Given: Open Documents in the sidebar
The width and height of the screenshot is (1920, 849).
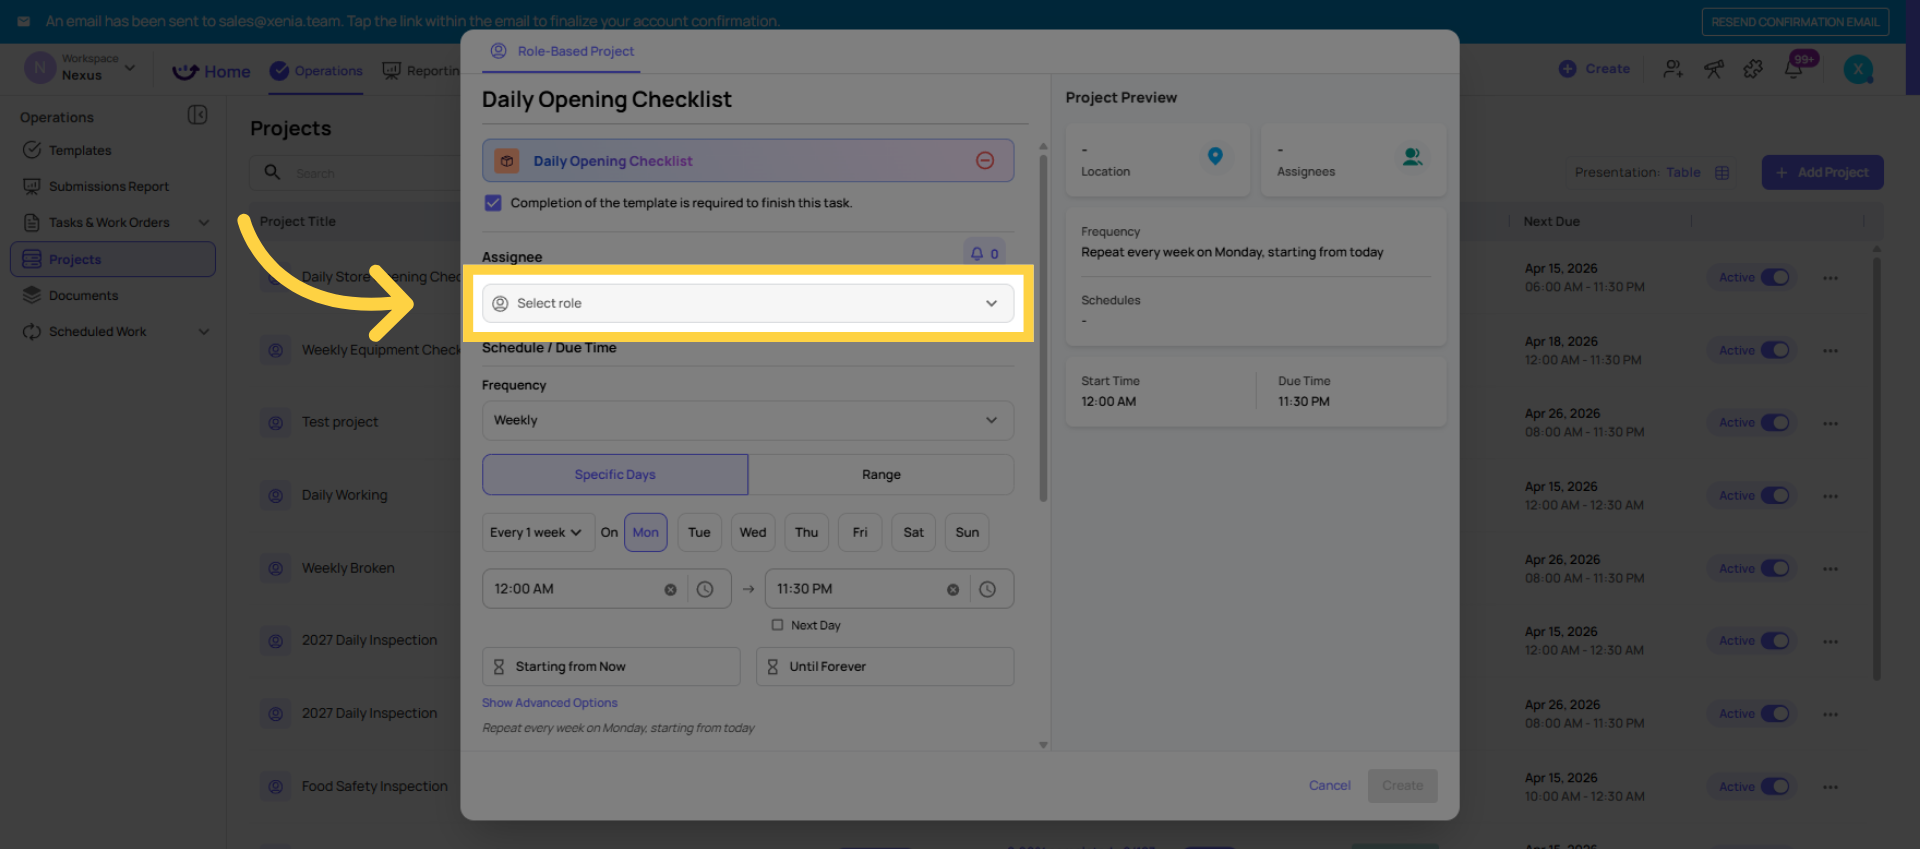Looking at the screenshot, I should click(x=84, y=295).
